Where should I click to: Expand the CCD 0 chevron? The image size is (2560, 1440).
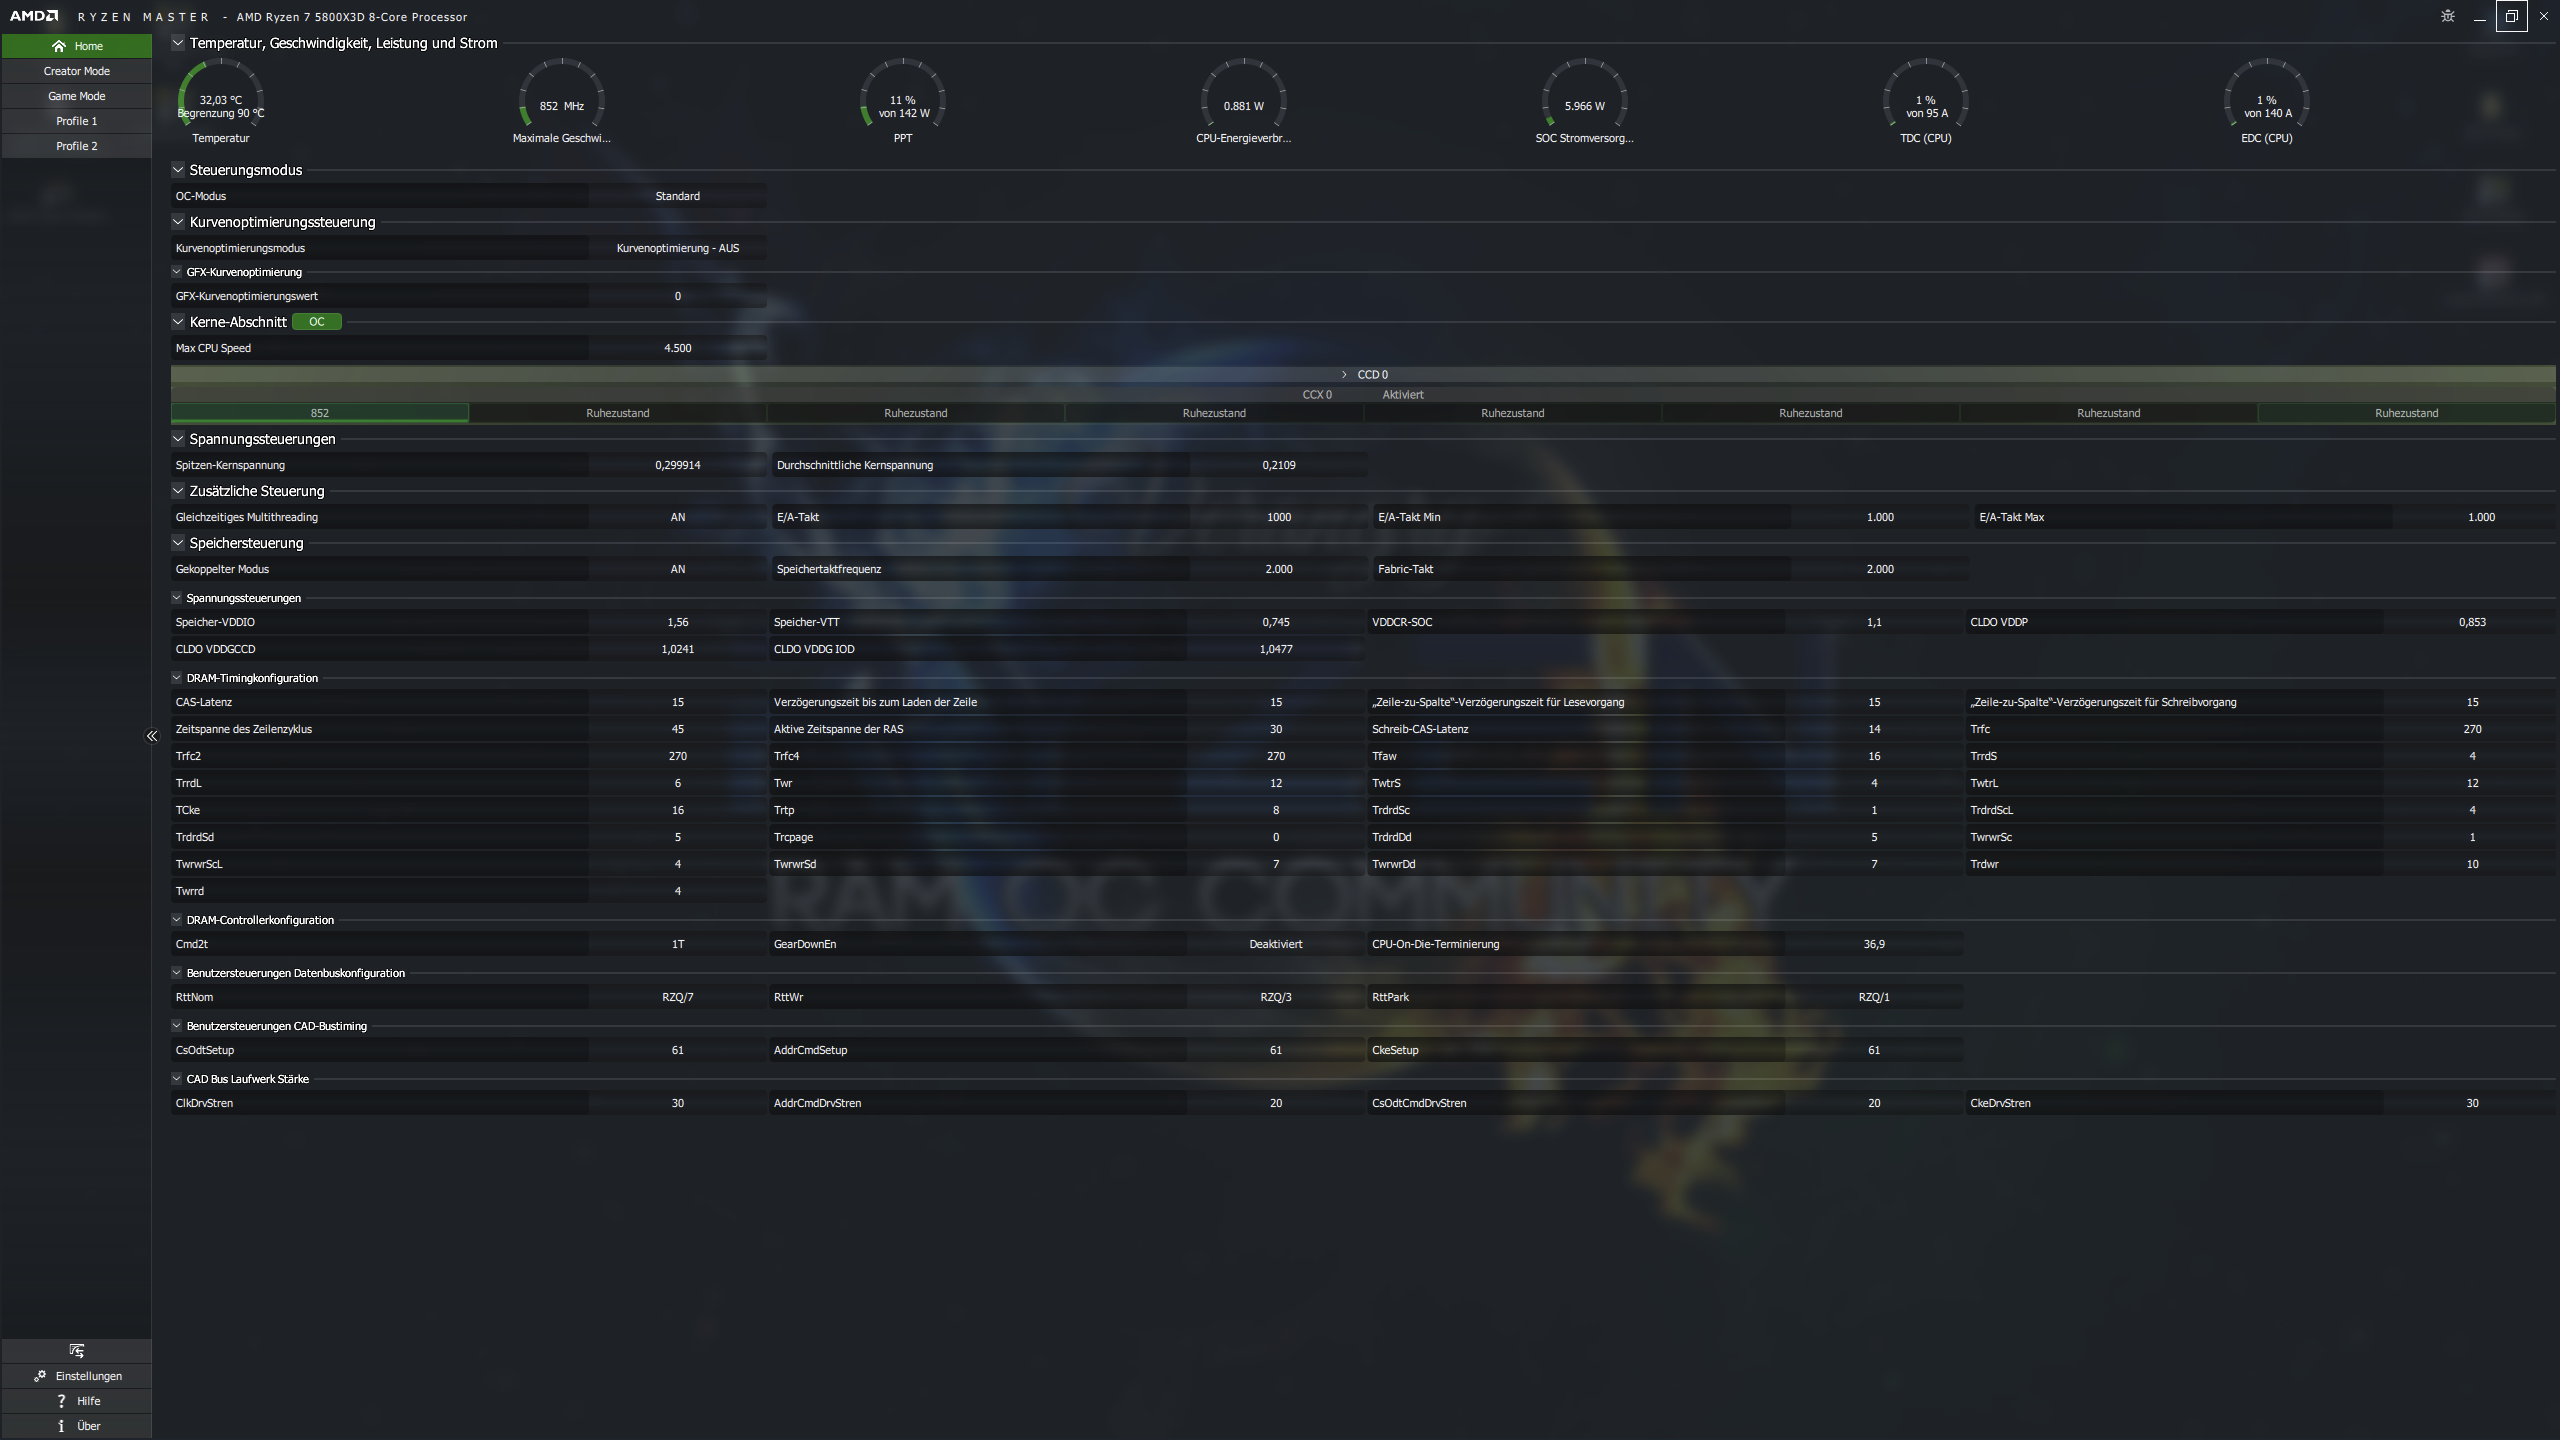tap(1344, 374)
